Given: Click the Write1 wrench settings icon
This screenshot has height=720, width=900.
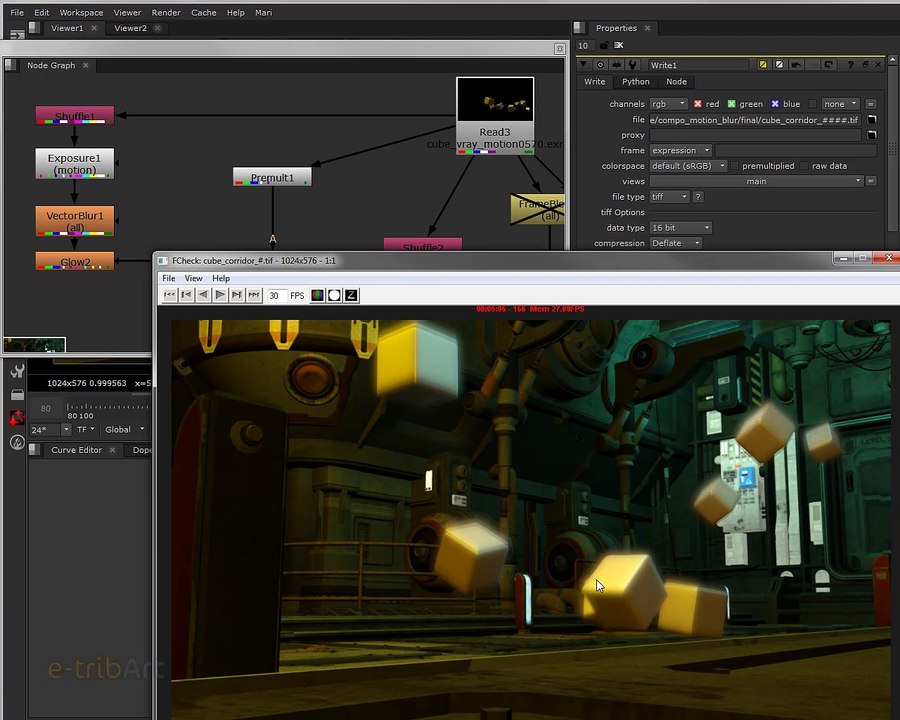Looking at the screenshot, I should (x=633, y=65).
